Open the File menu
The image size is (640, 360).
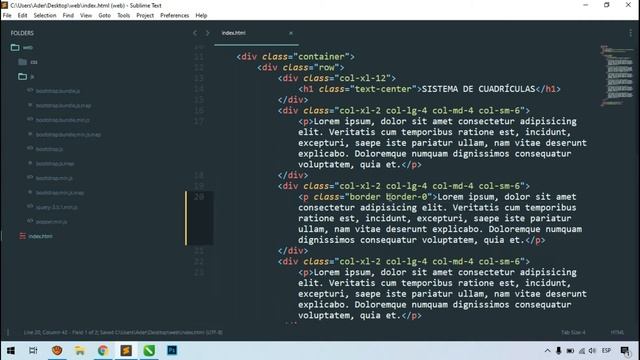tap(7, 16)
